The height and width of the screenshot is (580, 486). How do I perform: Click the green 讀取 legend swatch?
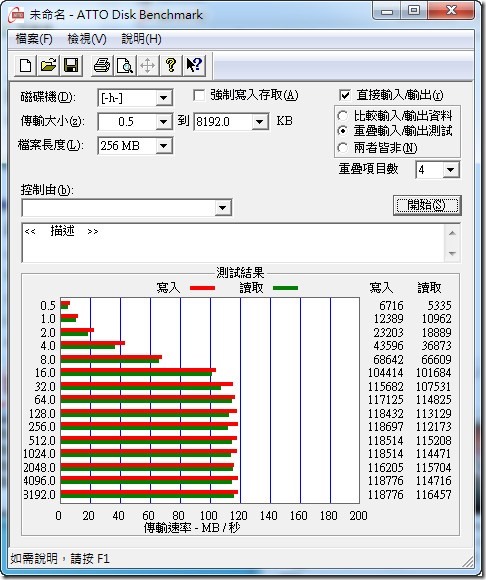coord(285,288)
